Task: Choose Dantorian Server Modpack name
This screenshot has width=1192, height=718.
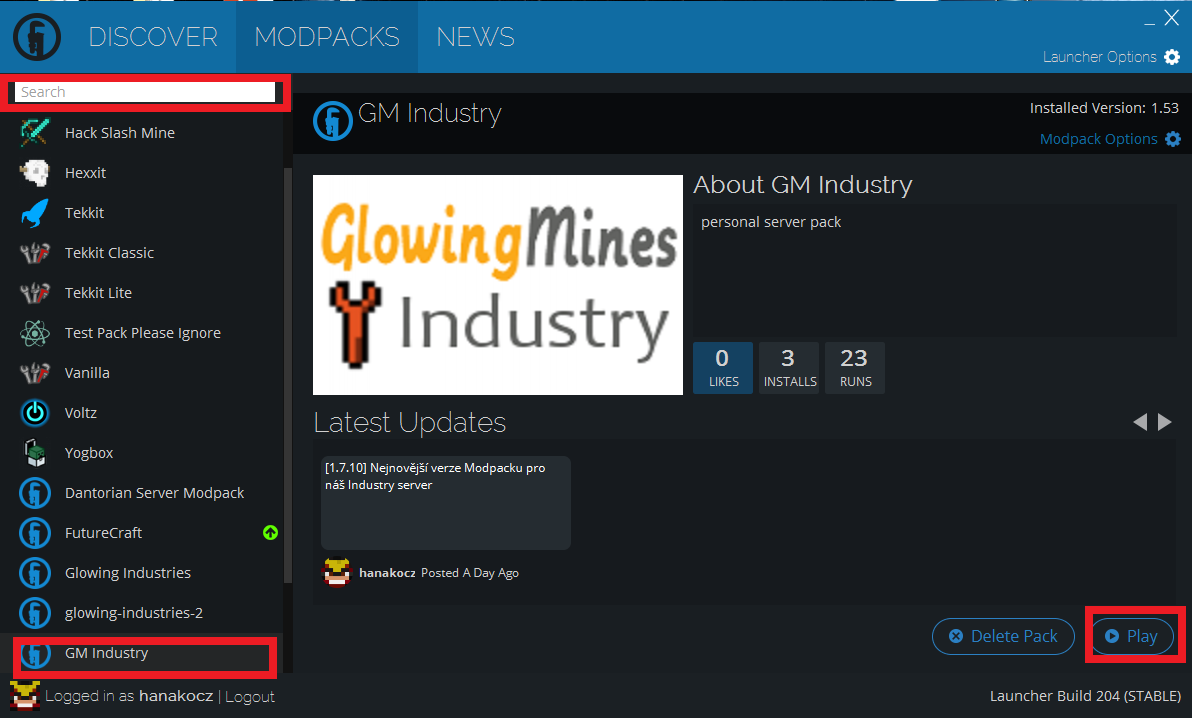Action: pyautogui.click(x=154, y=493)
